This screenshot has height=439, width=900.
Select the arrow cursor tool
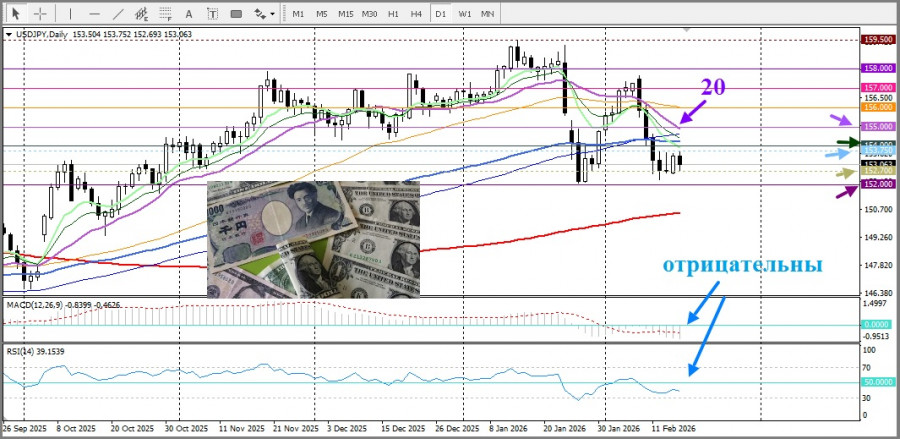tap(16, 13)
